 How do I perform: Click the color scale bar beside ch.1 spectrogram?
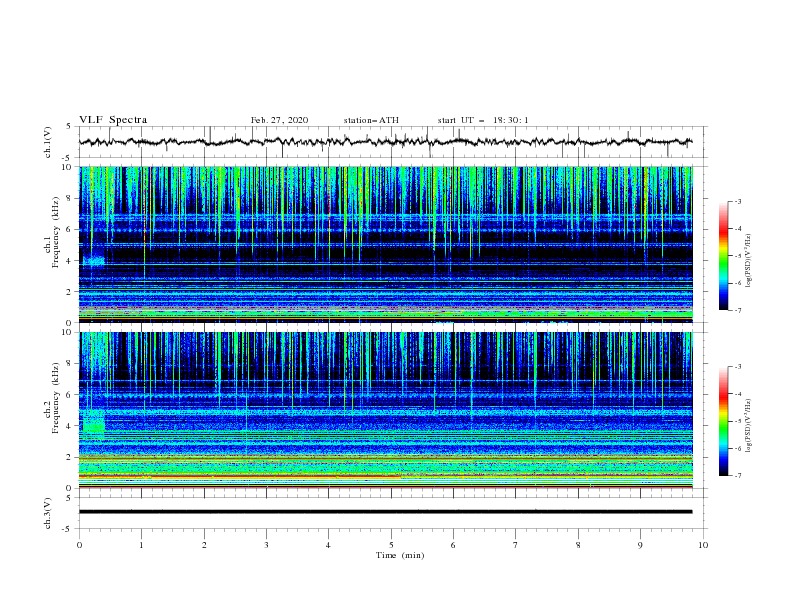(724, 256)
